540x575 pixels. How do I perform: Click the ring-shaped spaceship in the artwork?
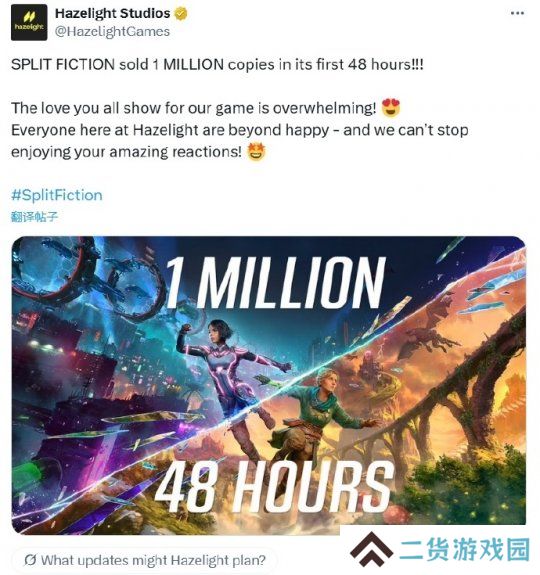(88, 278)
